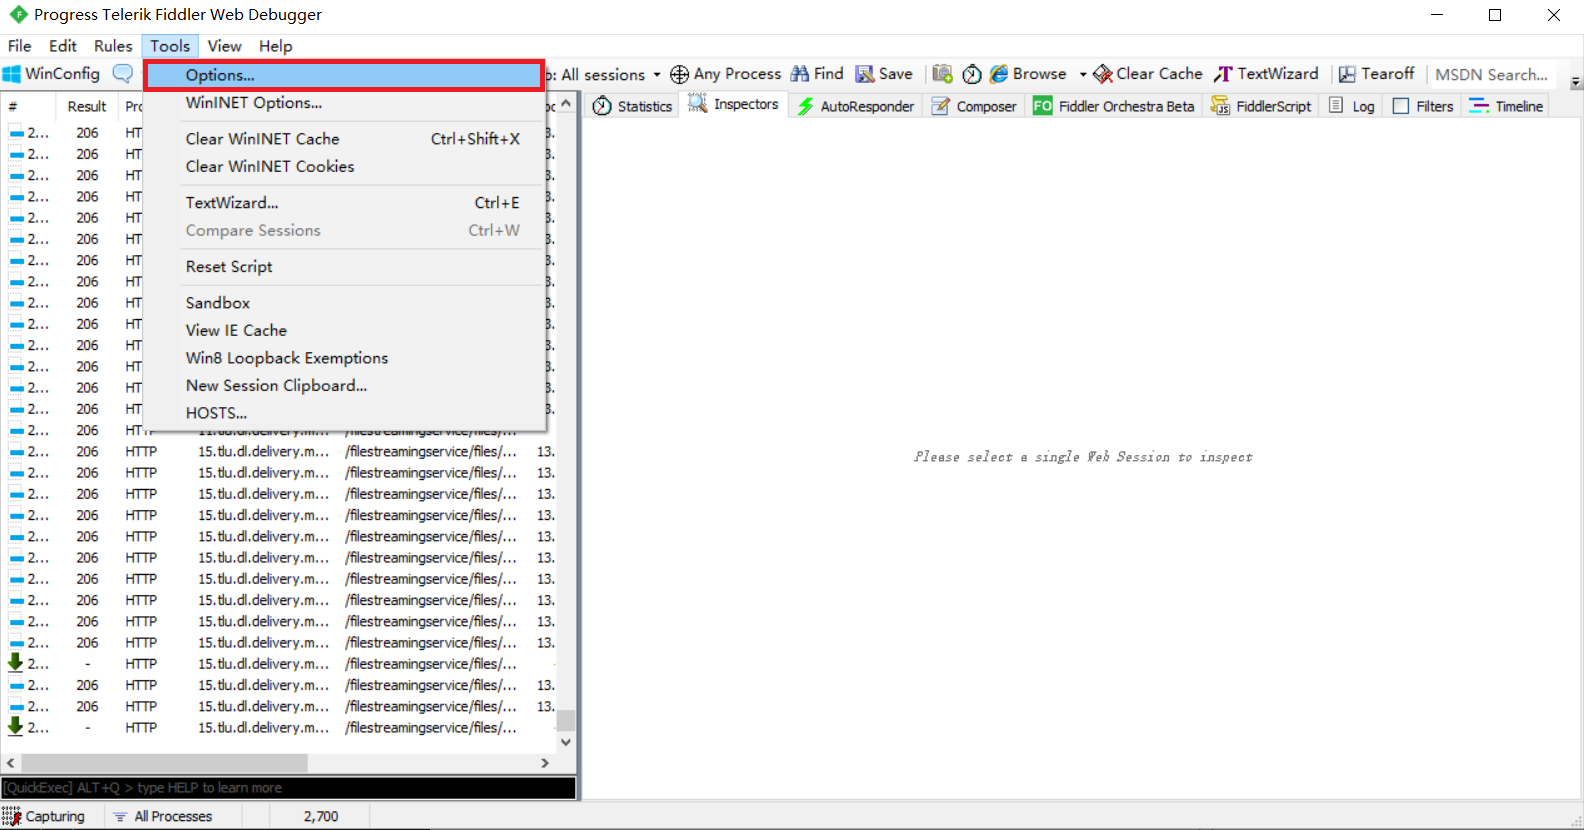This screenshot has height=830, width=1584.
Task: Click the comment bubble icon beside WinConfig
Action: click(x=123, y=74)
